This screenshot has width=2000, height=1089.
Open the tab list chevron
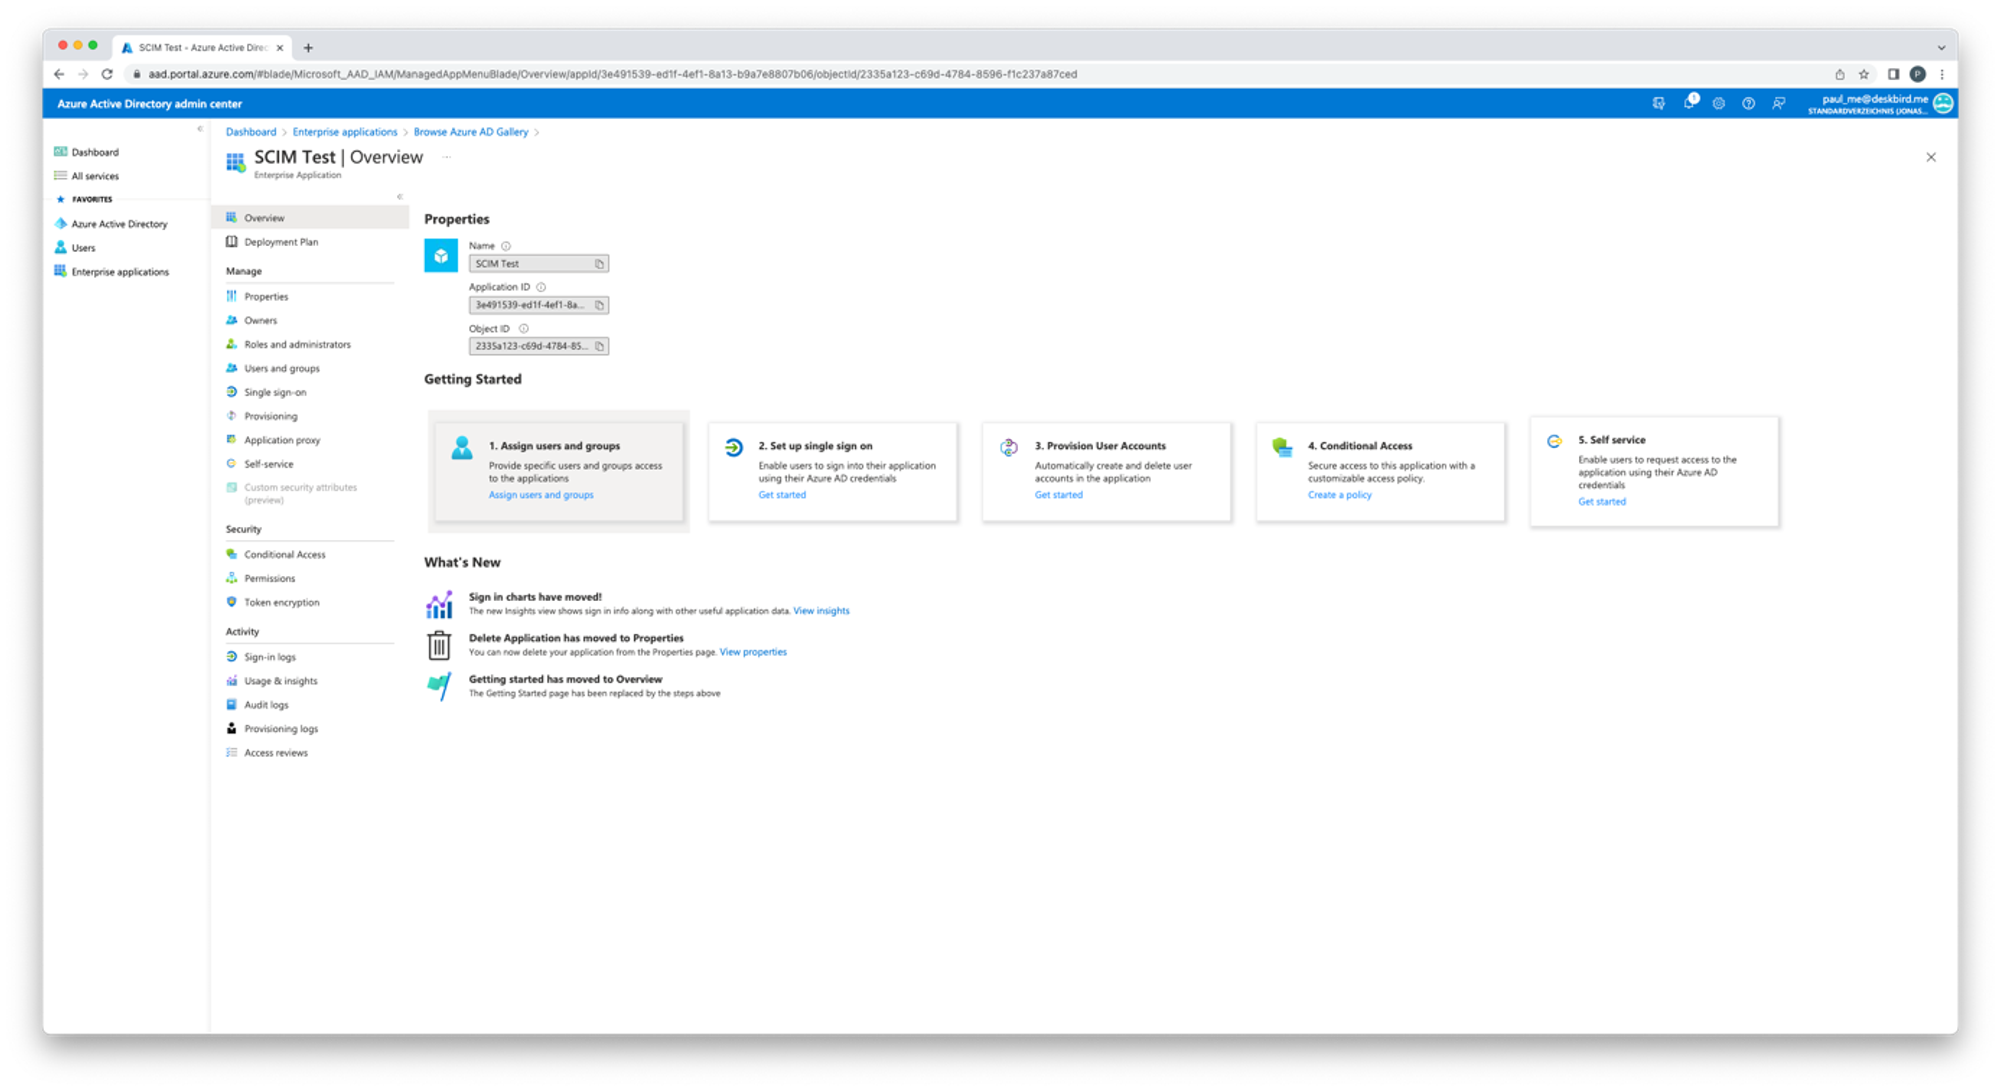[1941, 47]
